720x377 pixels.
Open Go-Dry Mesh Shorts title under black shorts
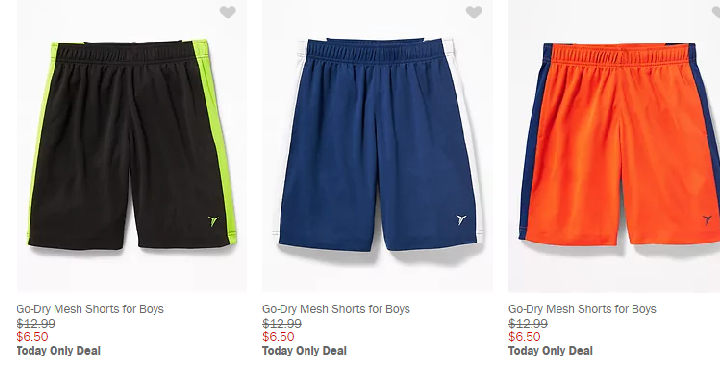pos(90,309)
